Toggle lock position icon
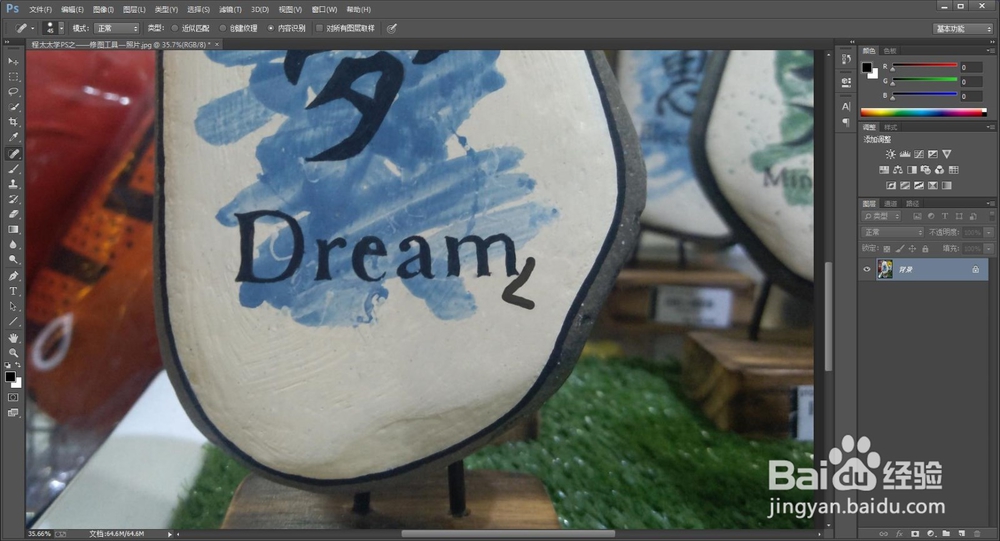The height and width of the screenshot is (541, 1000). [912, 249]
